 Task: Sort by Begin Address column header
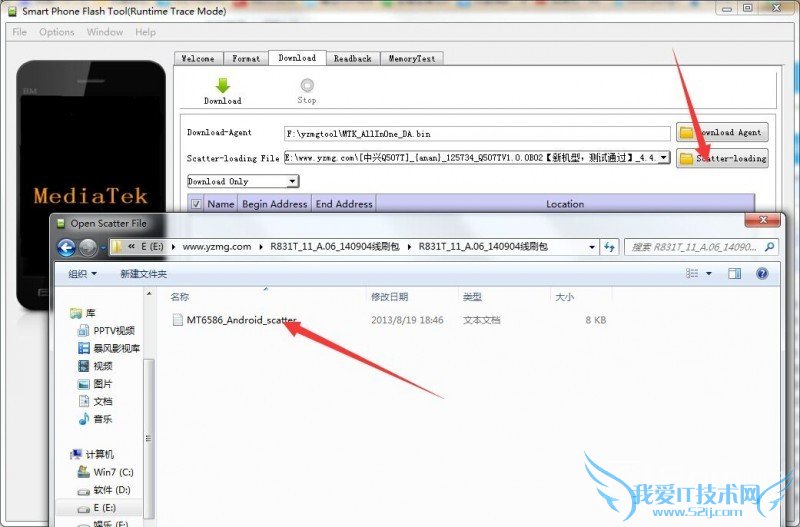click(x=274, y=204)
